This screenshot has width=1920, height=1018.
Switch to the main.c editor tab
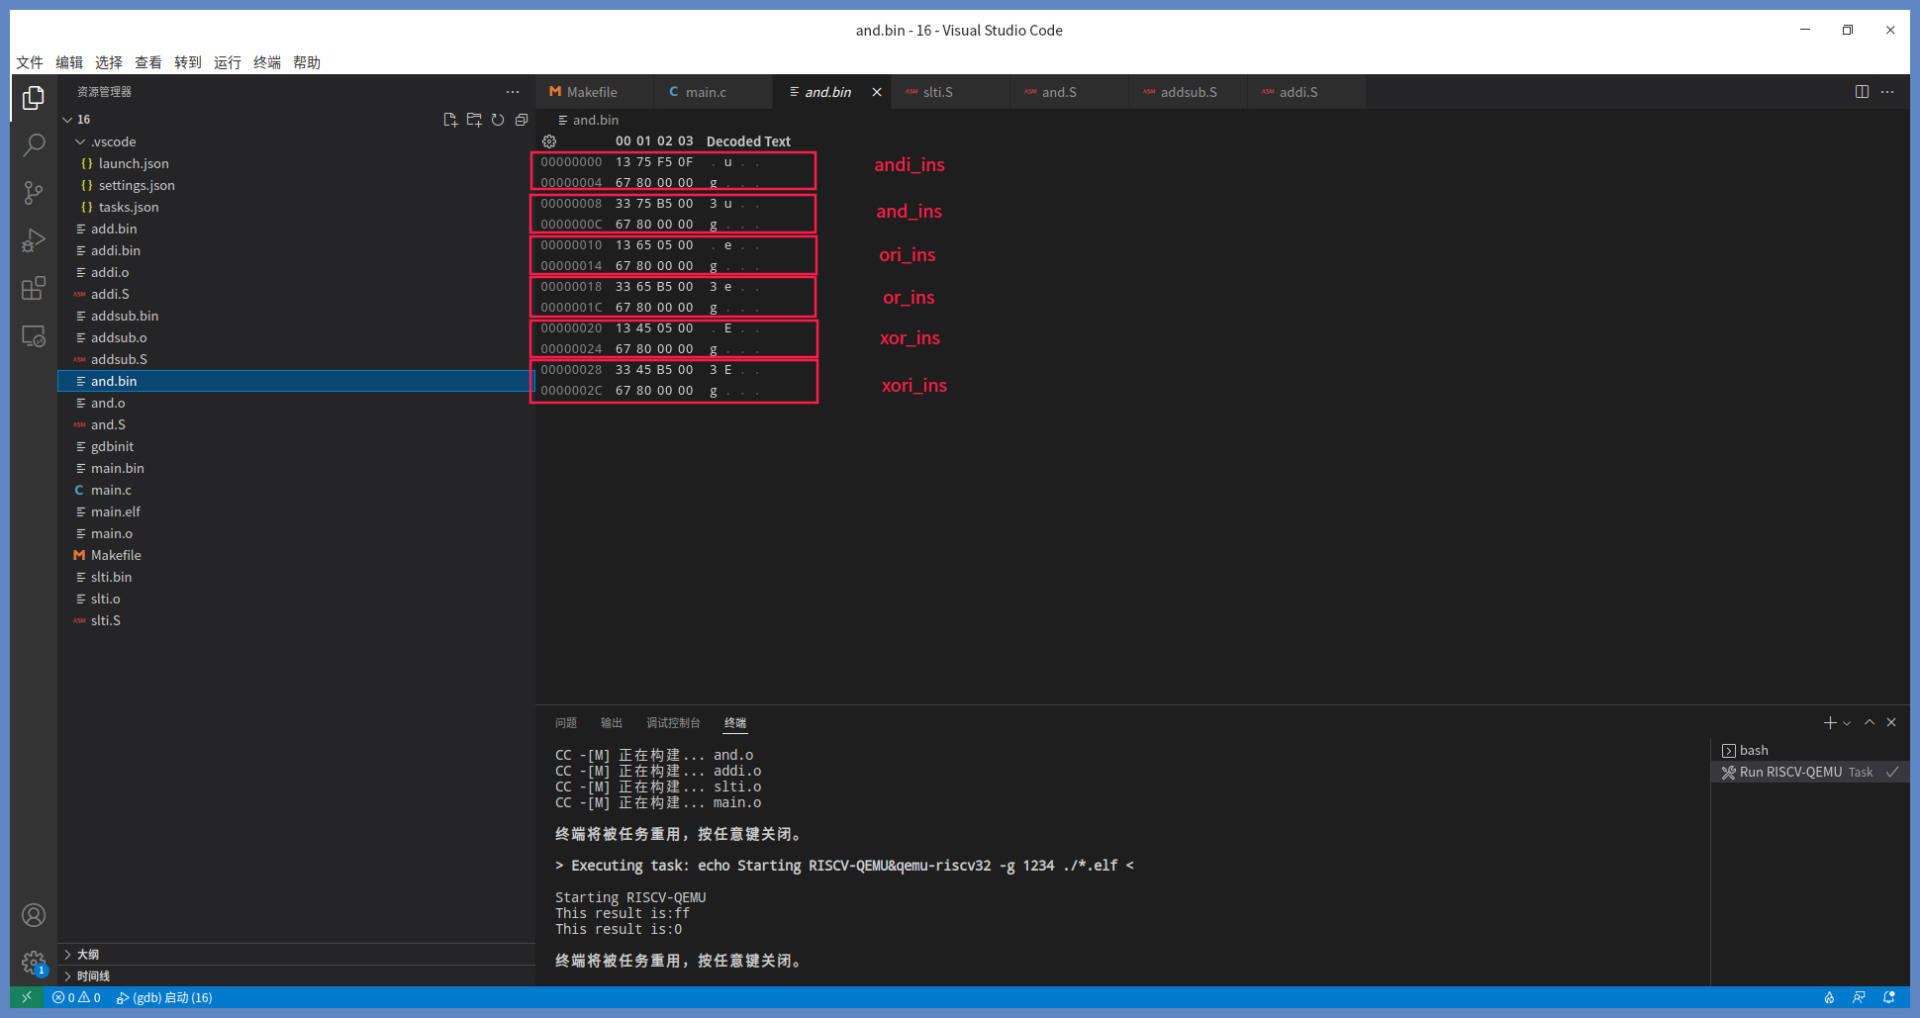coord(705,92)
